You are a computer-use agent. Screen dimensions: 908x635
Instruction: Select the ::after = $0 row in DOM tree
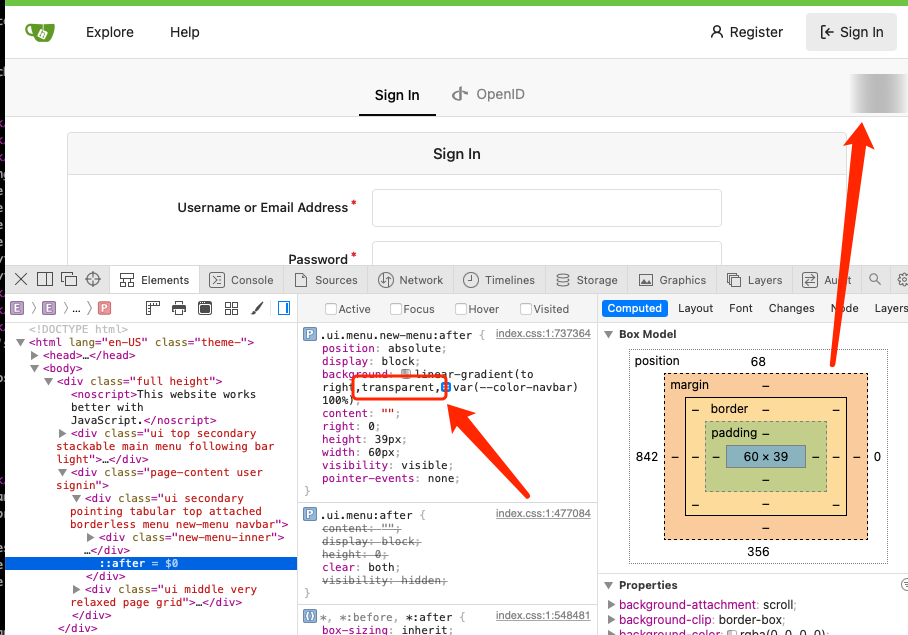pyautogui.click(x=151, y=563)
